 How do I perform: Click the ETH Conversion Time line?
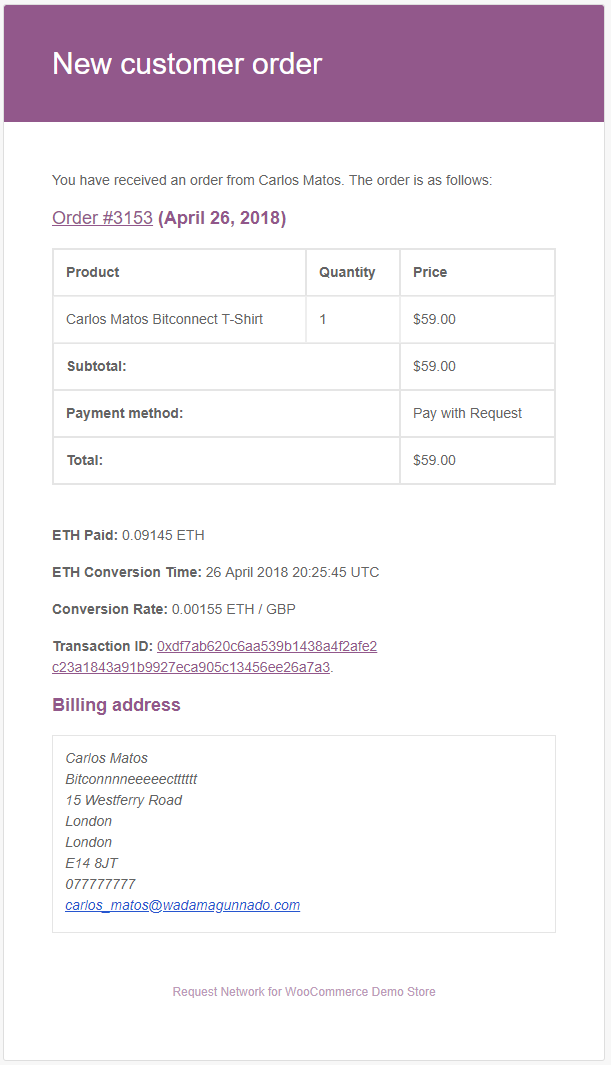pos(216,572)
